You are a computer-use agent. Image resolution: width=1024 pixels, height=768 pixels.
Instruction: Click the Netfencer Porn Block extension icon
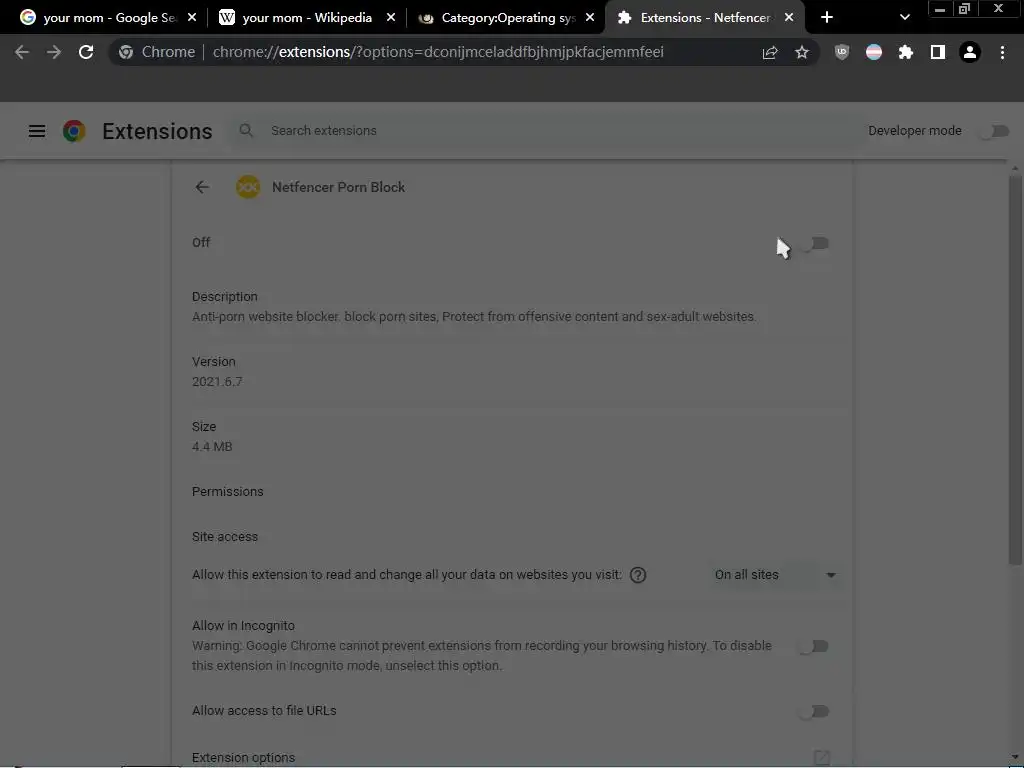coord(248,187)
